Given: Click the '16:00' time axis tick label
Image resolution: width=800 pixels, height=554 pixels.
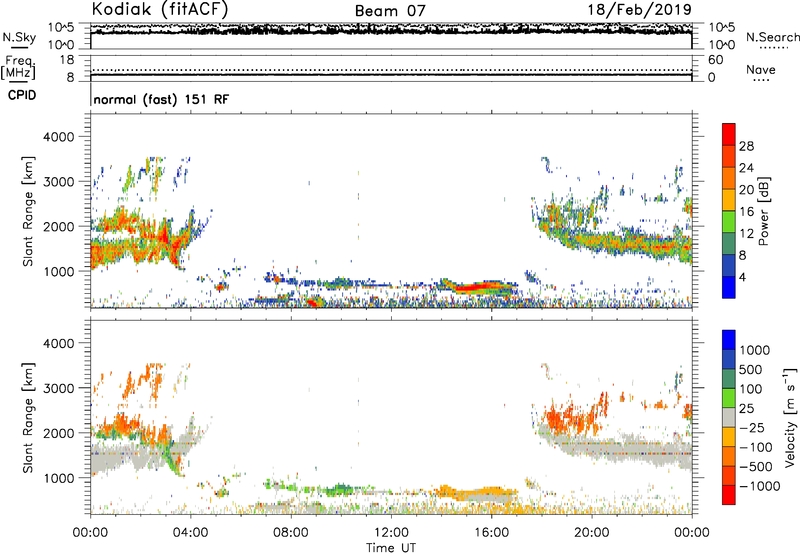Looking at the screenshot, I should tap(491, 533).
